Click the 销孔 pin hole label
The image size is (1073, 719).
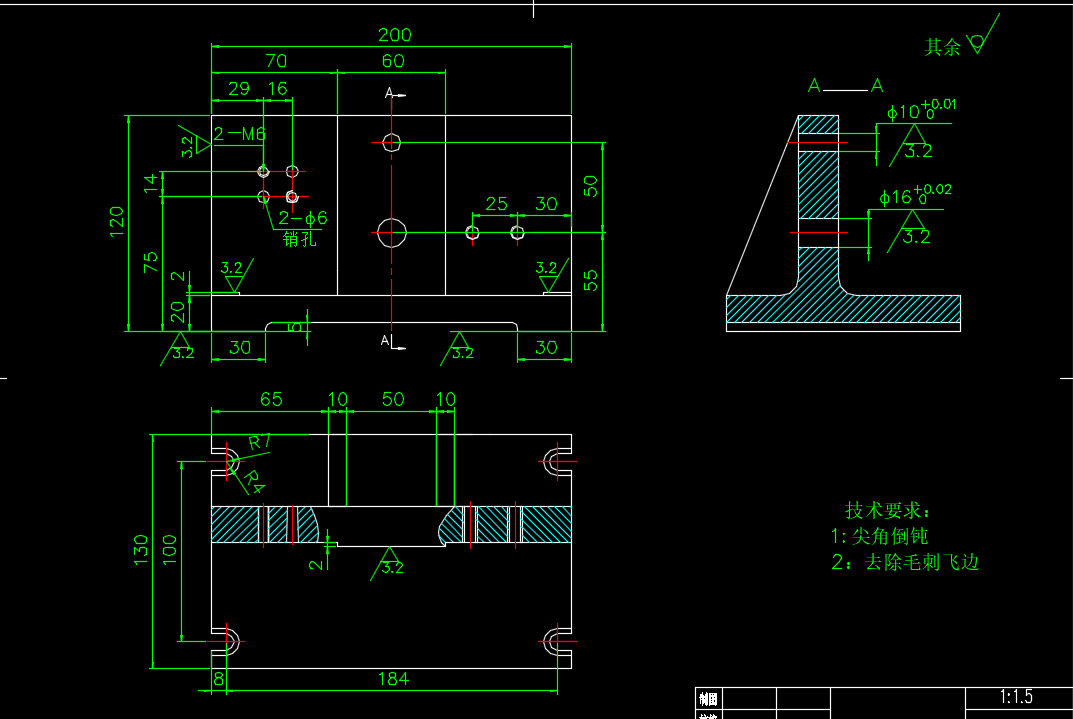pyautogui.click(x=299, y=239)
